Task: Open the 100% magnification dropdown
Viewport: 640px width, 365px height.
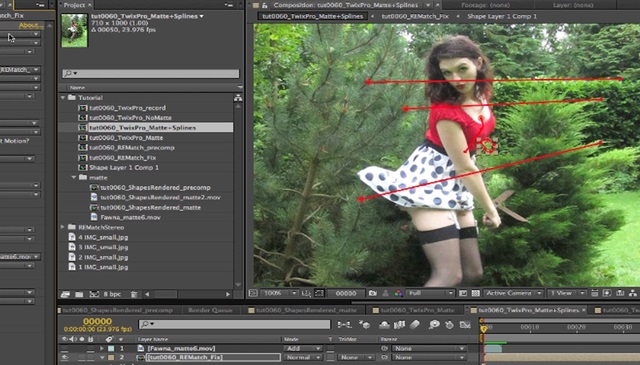Action: pos(280,293)
